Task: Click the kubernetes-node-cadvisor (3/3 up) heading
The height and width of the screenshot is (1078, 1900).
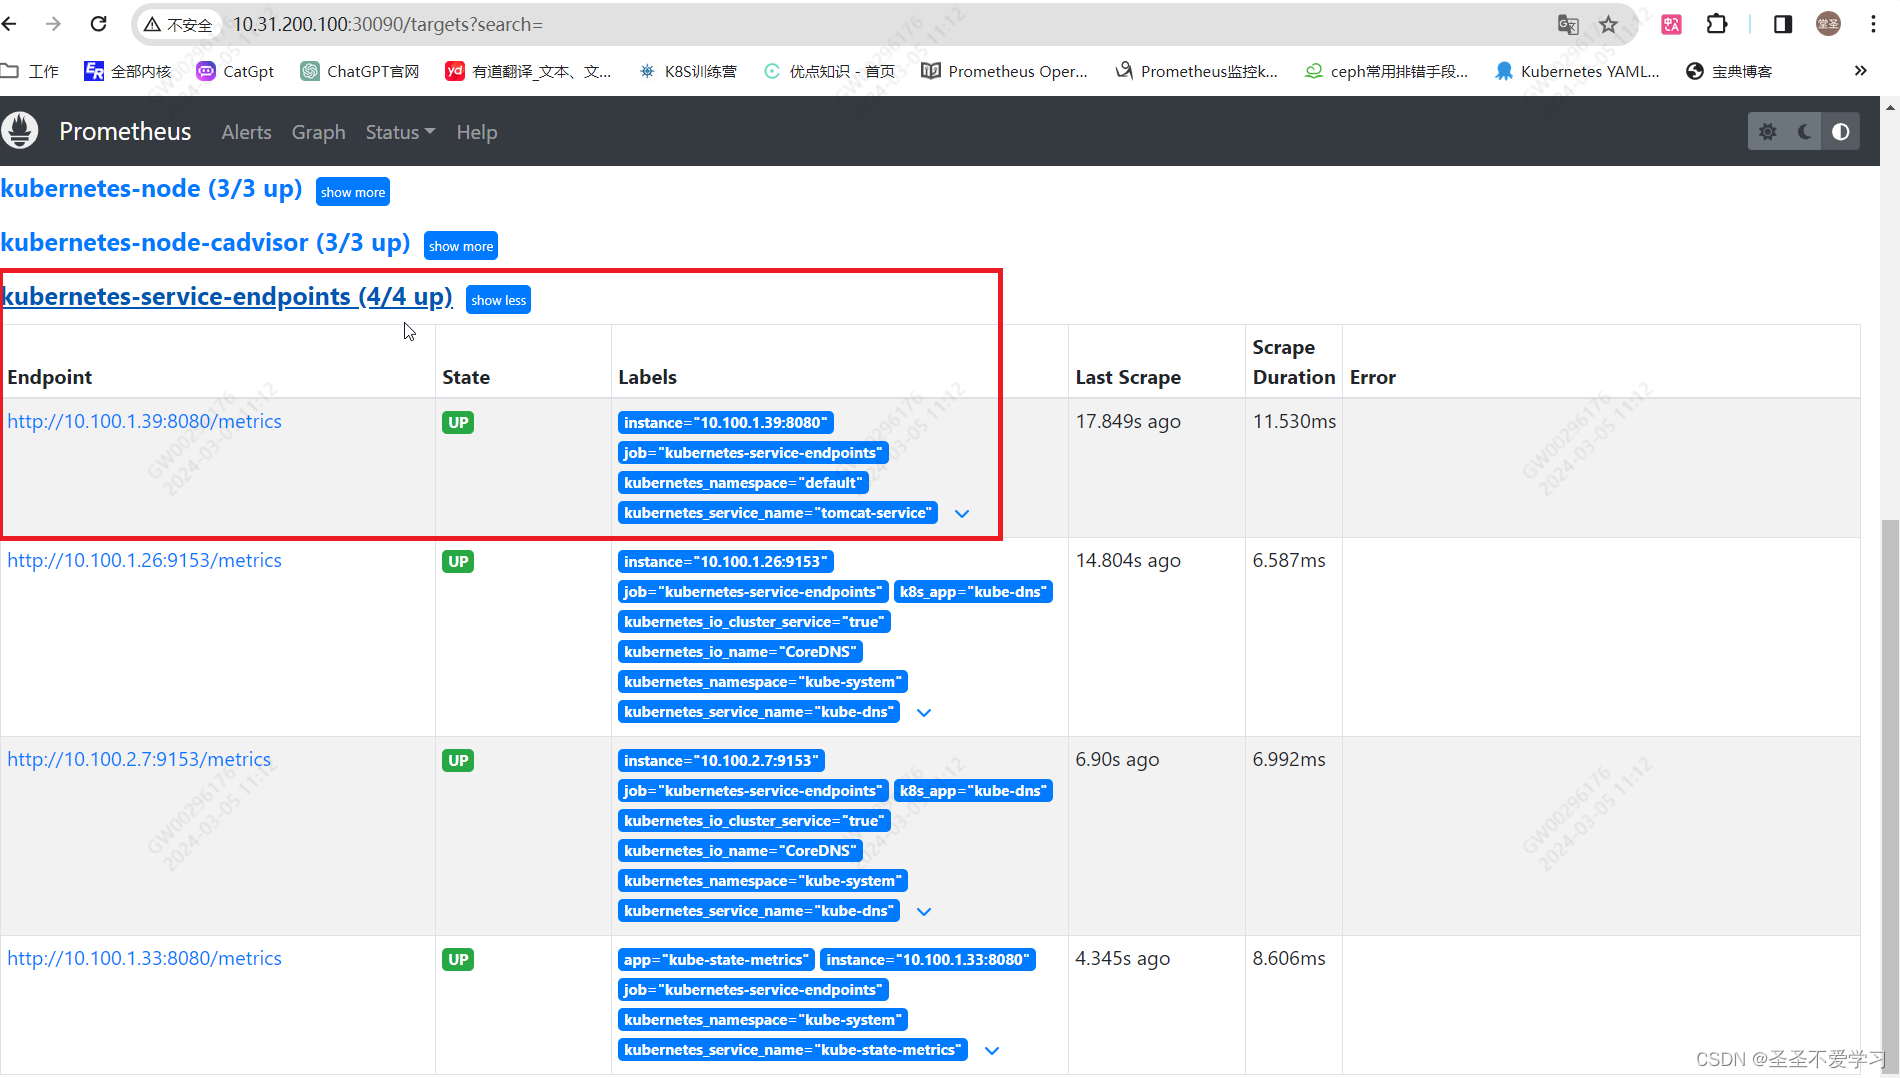Action: click(x=206, y=242)
